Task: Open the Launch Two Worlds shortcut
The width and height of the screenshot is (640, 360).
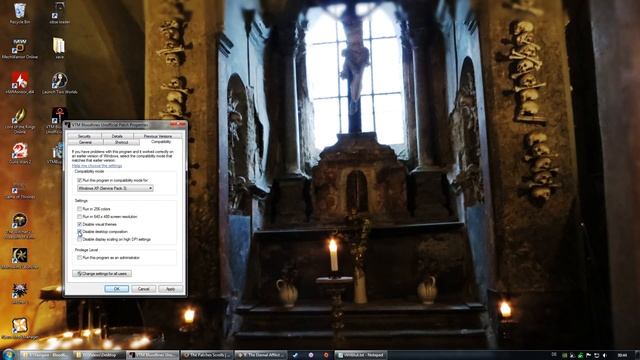Action: [60, 83]
